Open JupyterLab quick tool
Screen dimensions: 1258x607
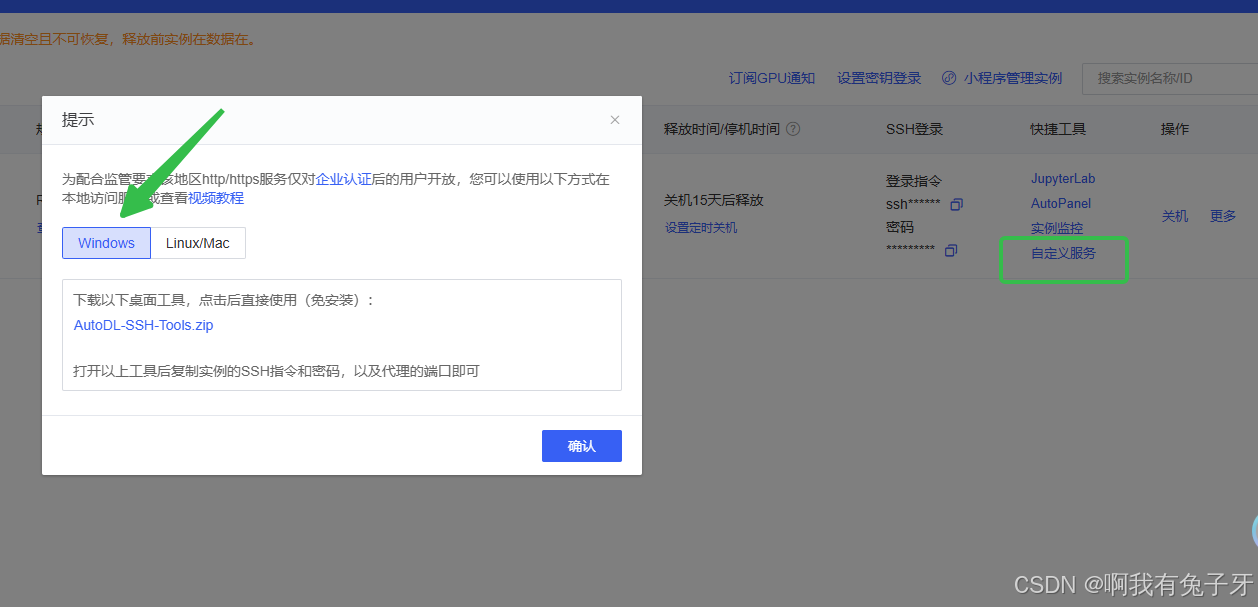click(1063, 179)
